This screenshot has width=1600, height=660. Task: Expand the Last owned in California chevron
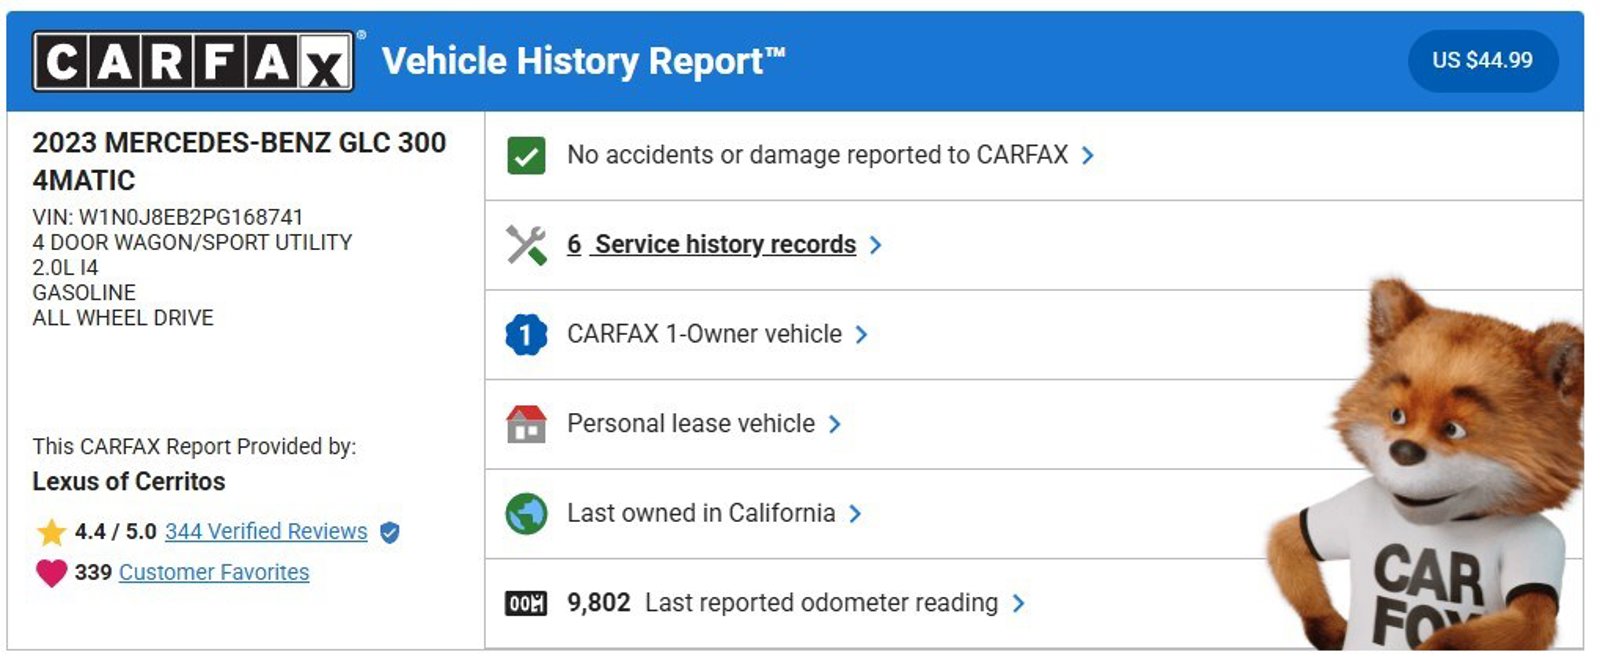pos(855,514)
